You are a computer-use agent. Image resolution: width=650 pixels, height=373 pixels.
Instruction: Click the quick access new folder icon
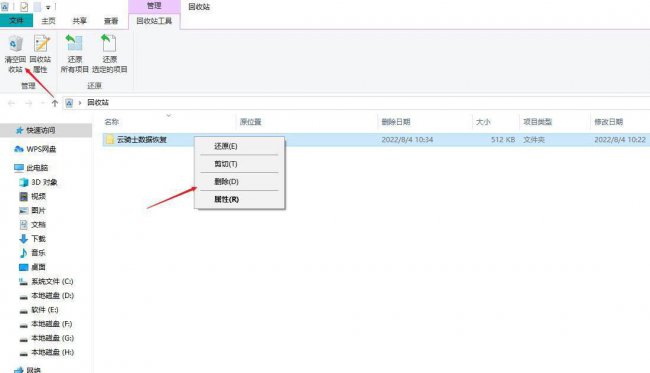(37, 7)
